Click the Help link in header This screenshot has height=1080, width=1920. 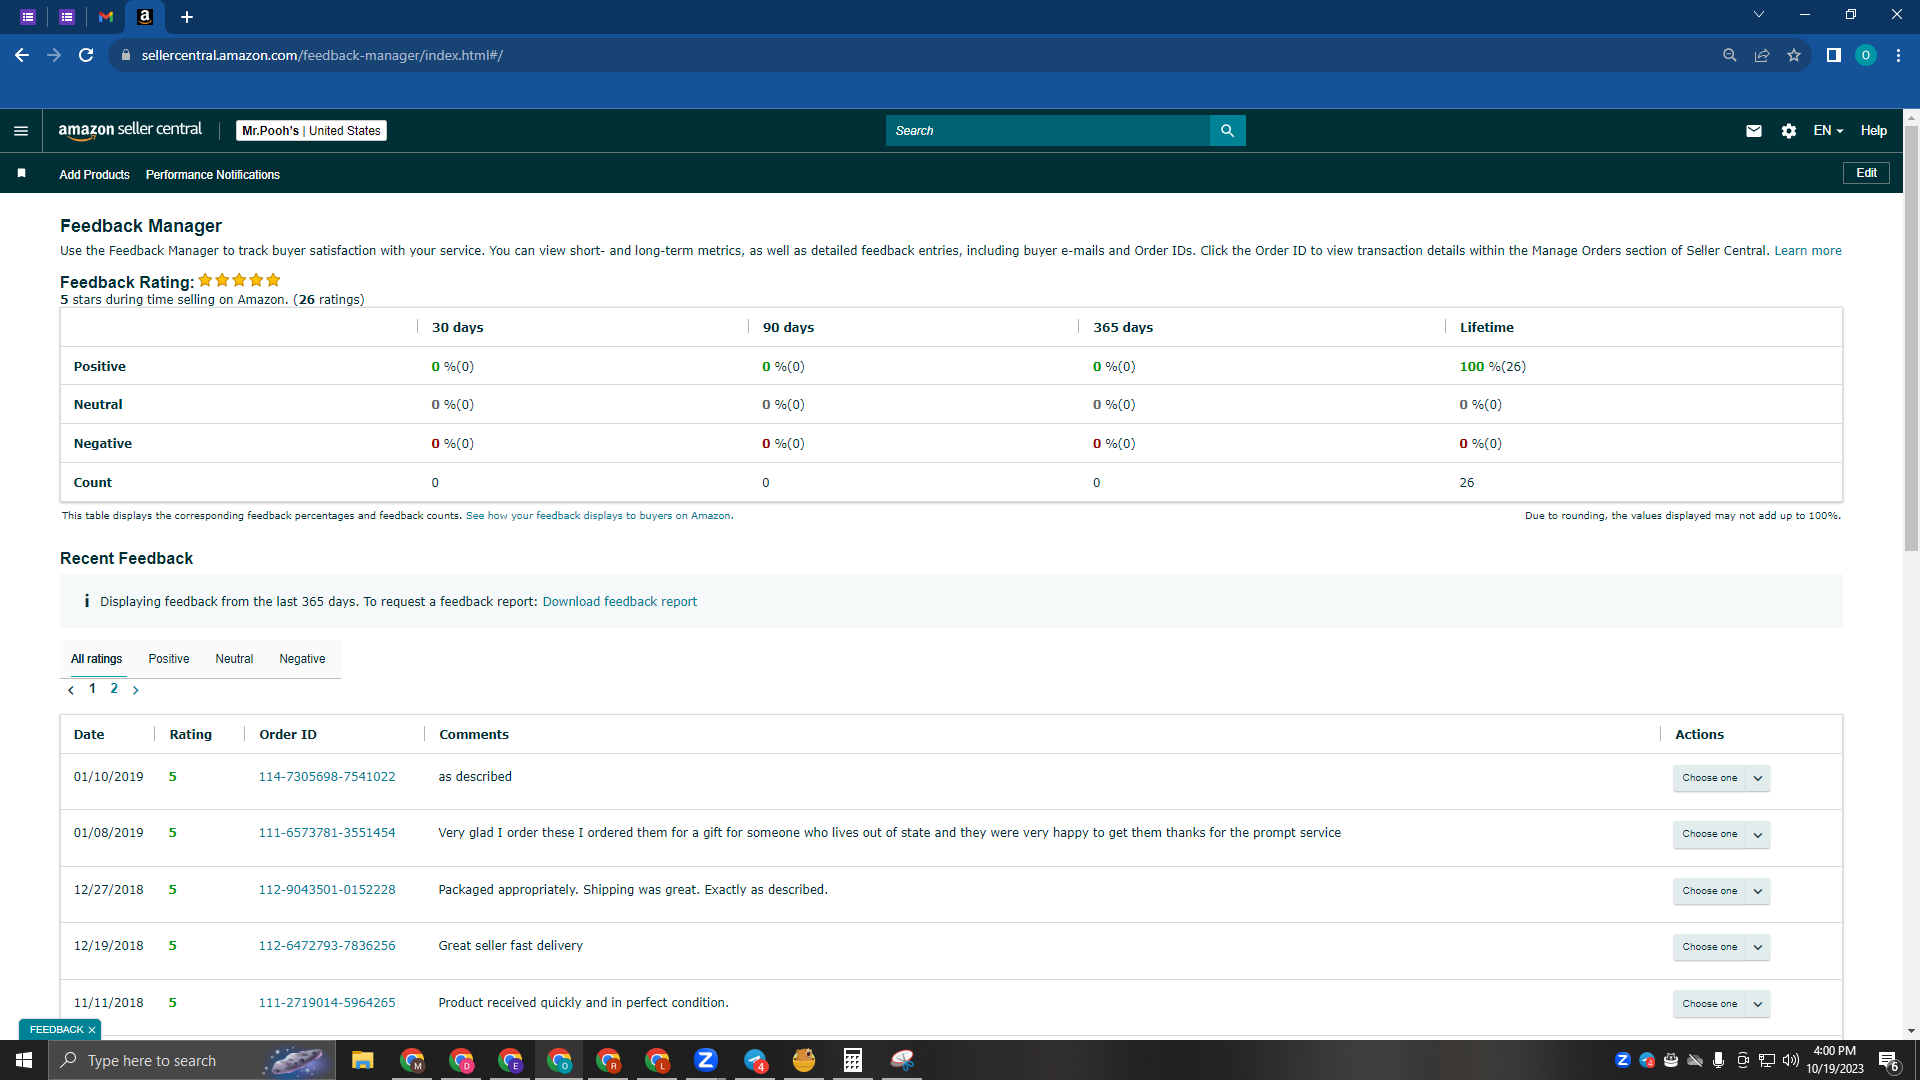click(1873, 131)
